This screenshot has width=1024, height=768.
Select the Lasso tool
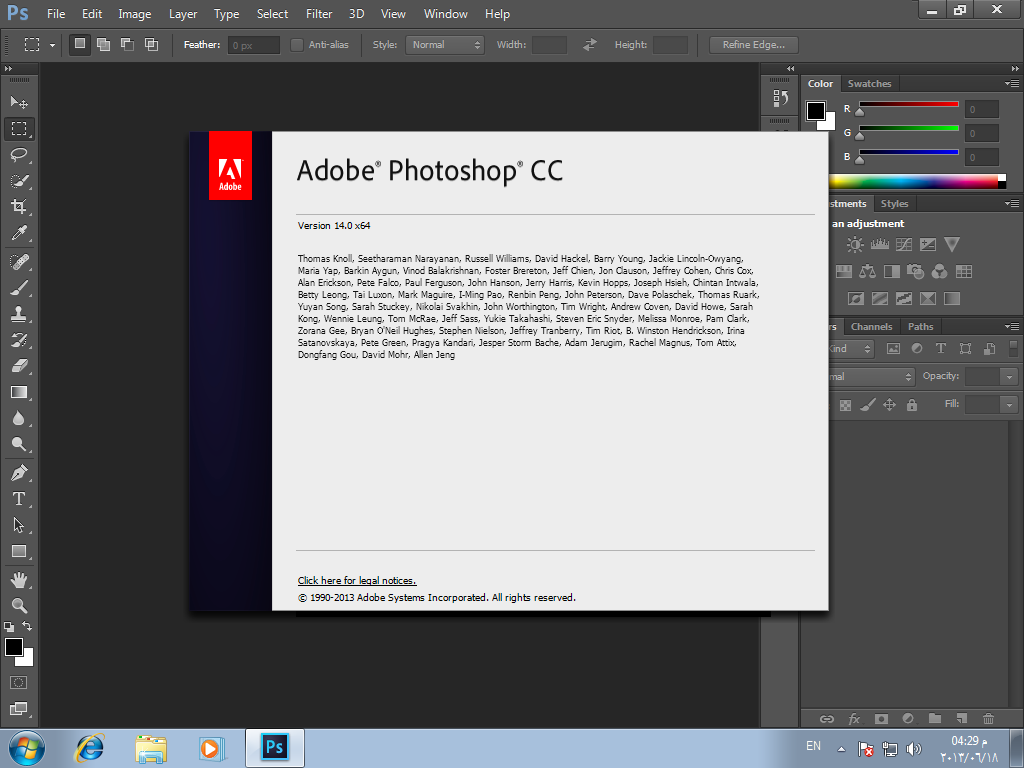[x=19, y=155]
